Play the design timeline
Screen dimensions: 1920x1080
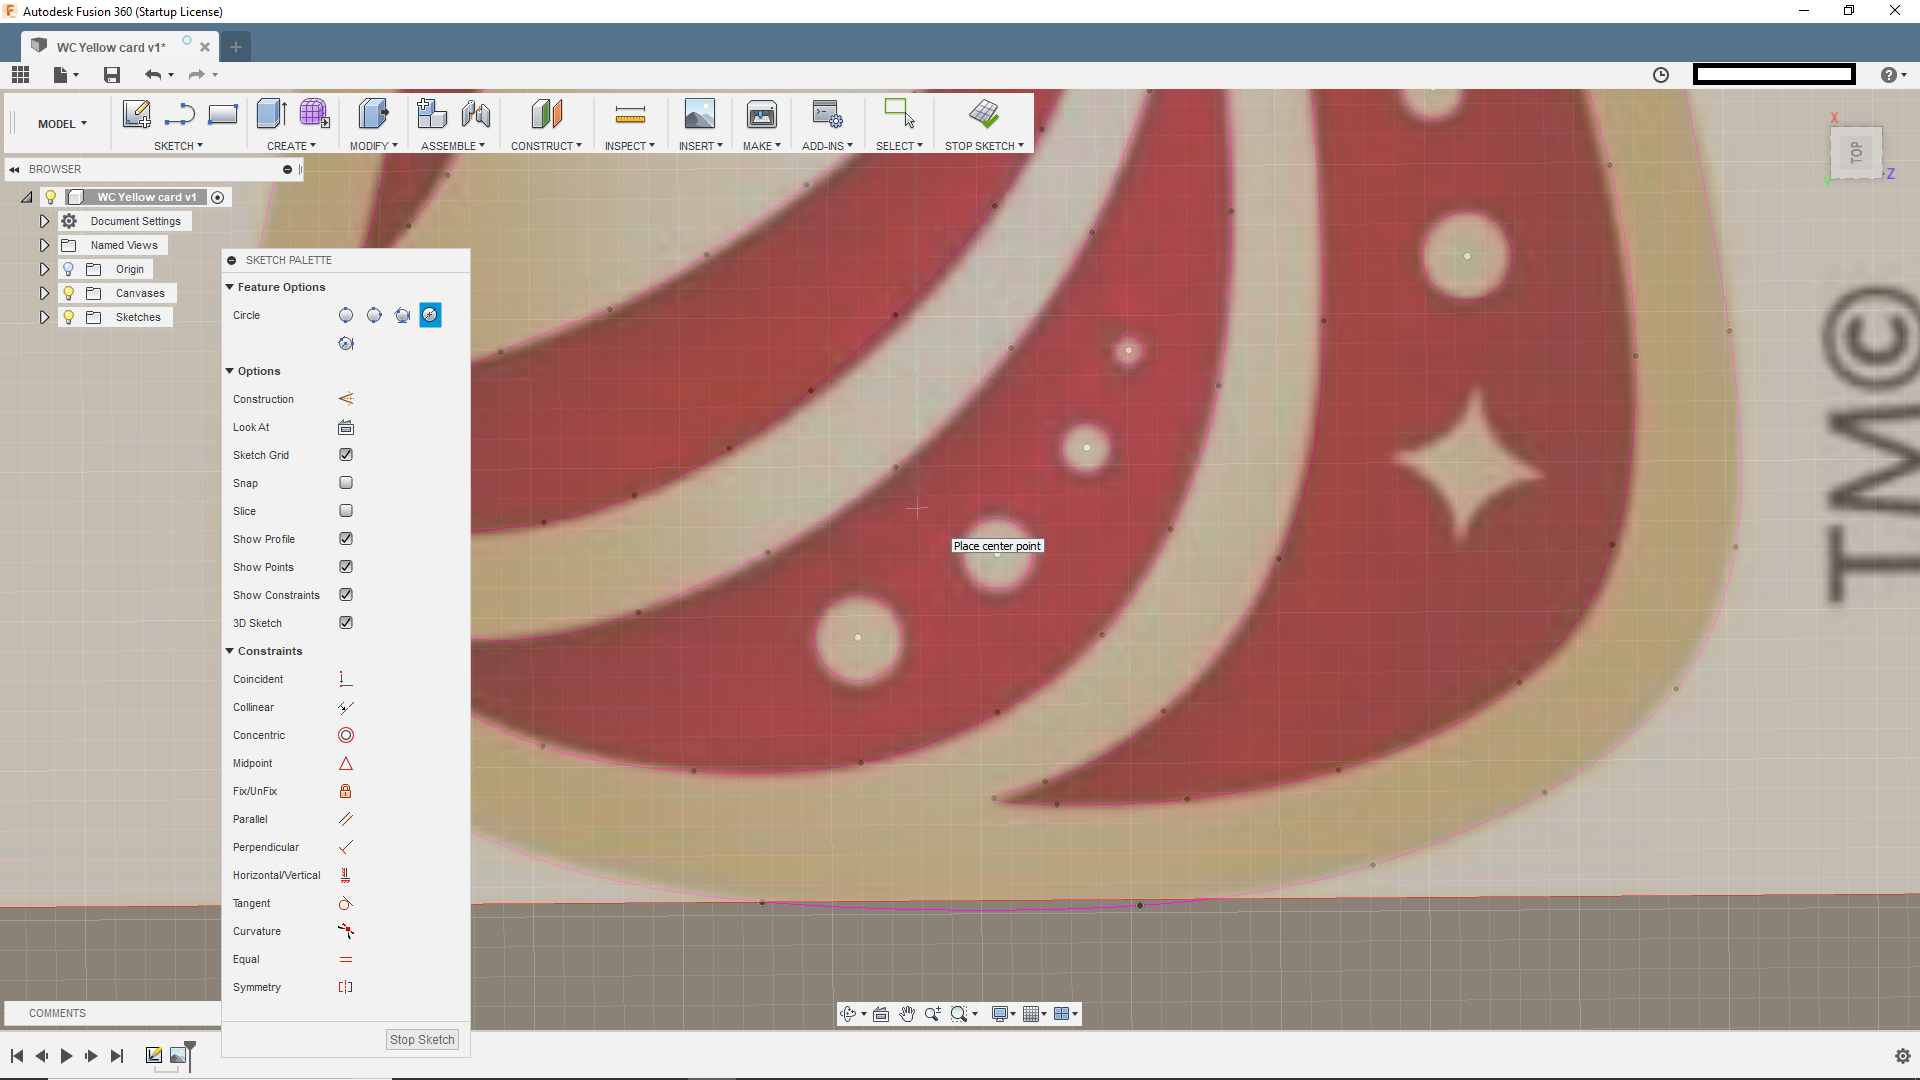(x=66, y=1056)
